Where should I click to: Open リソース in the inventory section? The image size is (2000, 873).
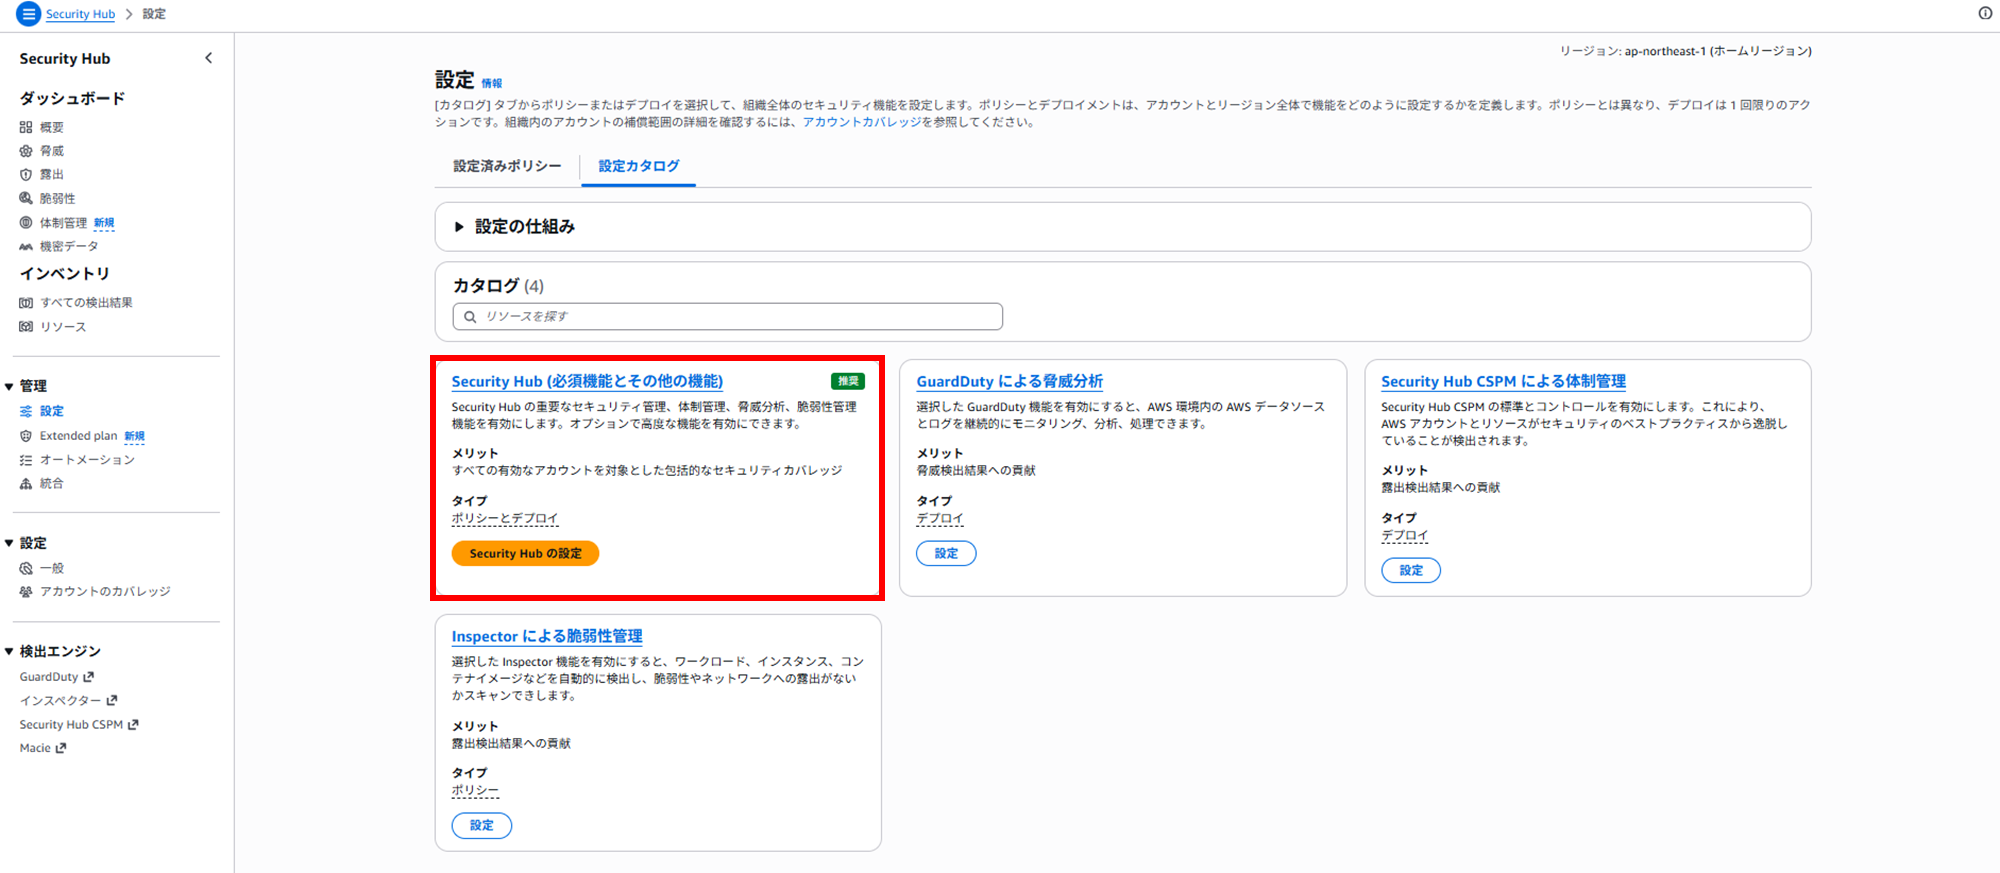63,327
